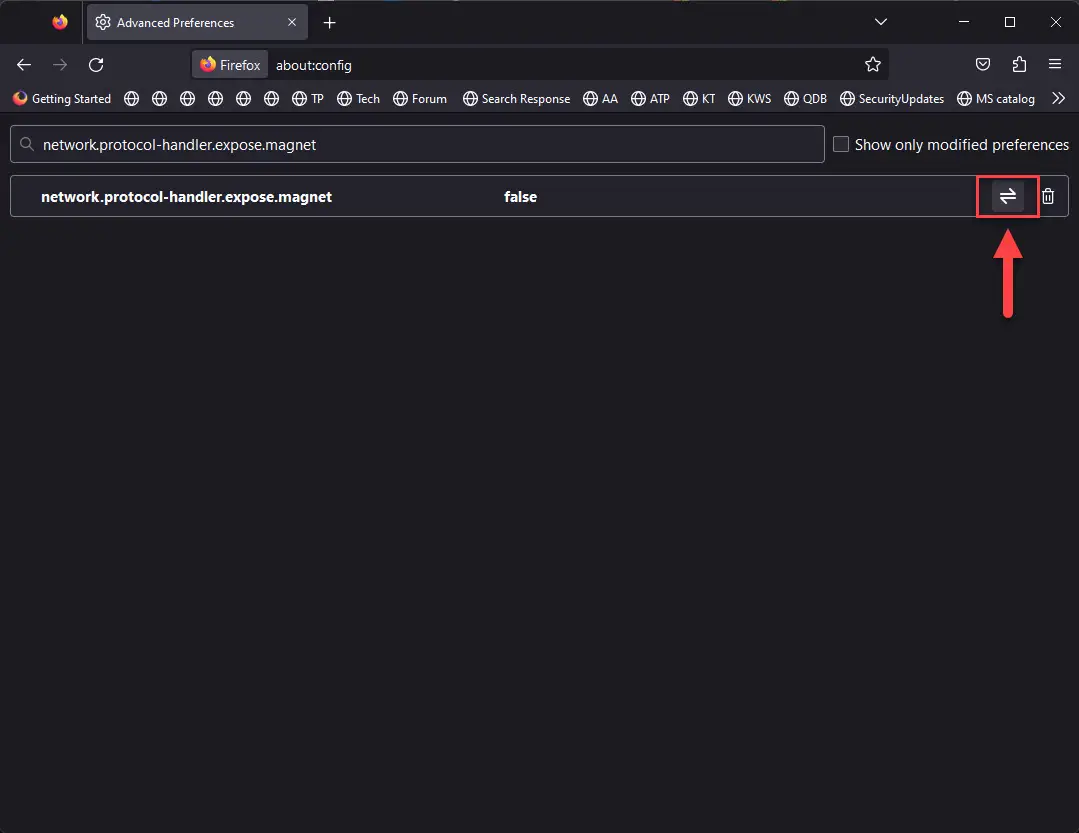
Task: Delete the network.protocol-handler.expose.magnet preference with trash icon
Action: click(x=1047, y=197)
